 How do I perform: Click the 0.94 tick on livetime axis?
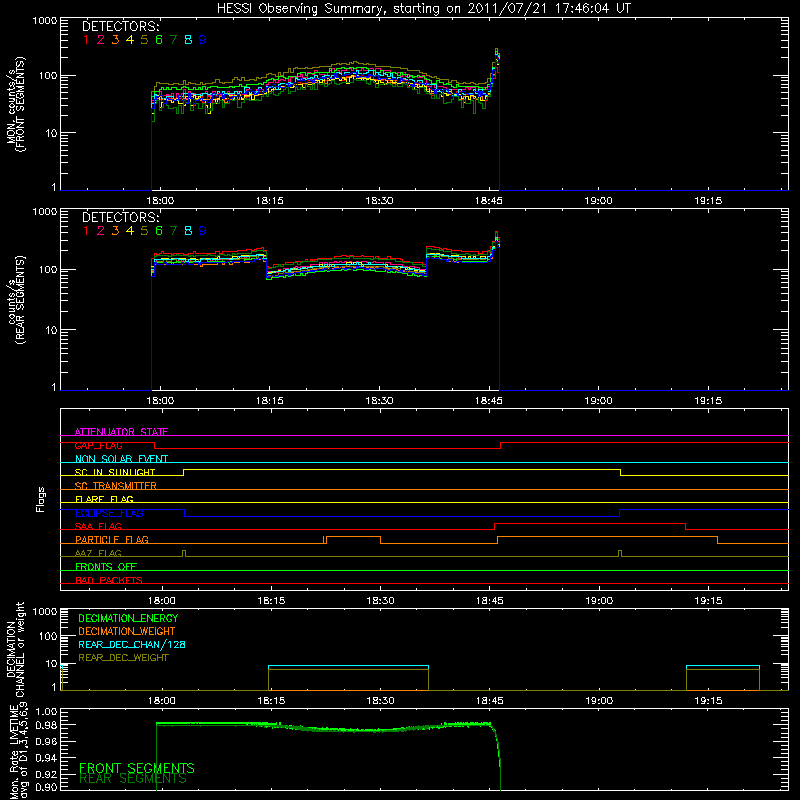click(x=46, y=757)
